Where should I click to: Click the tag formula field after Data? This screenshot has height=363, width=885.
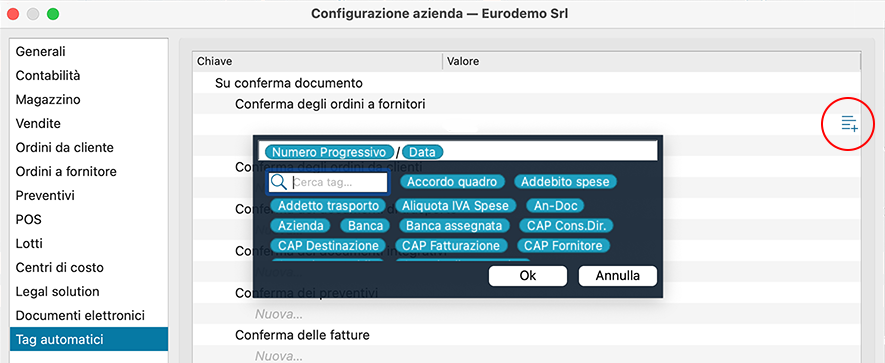(x=550, y=152)
